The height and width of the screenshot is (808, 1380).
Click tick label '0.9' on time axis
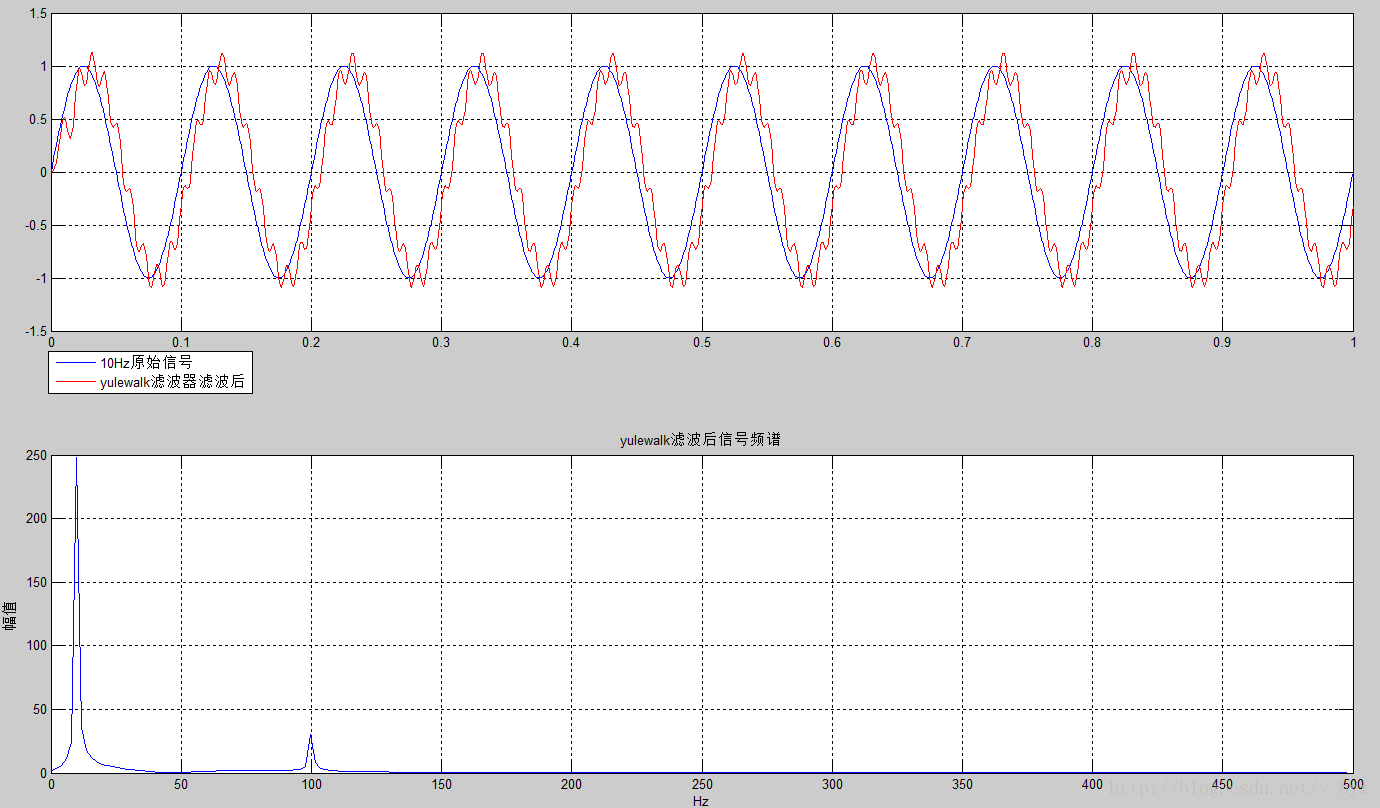pos(1222,342)
